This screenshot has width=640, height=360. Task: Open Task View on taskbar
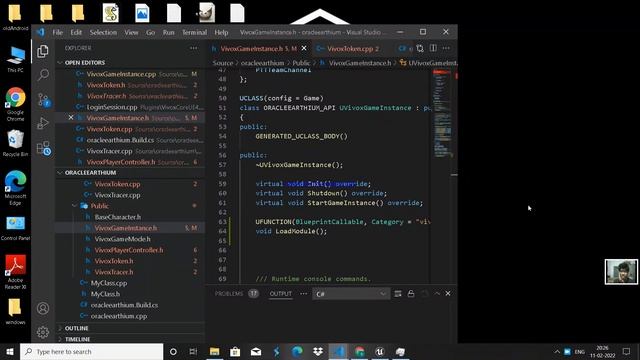pyautogui.click(x=193, y=351)
